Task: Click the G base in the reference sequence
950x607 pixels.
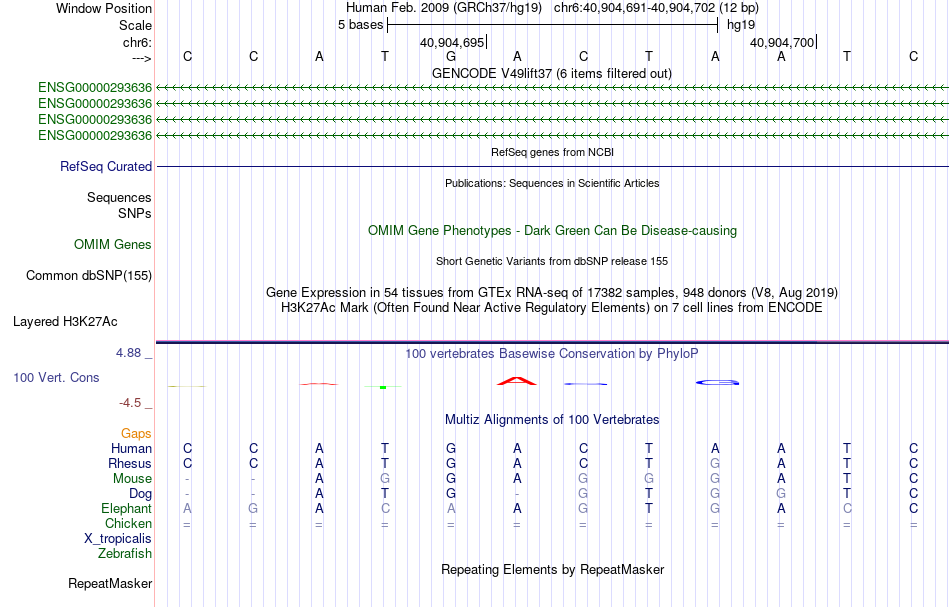Action: (x=451, y=56)
